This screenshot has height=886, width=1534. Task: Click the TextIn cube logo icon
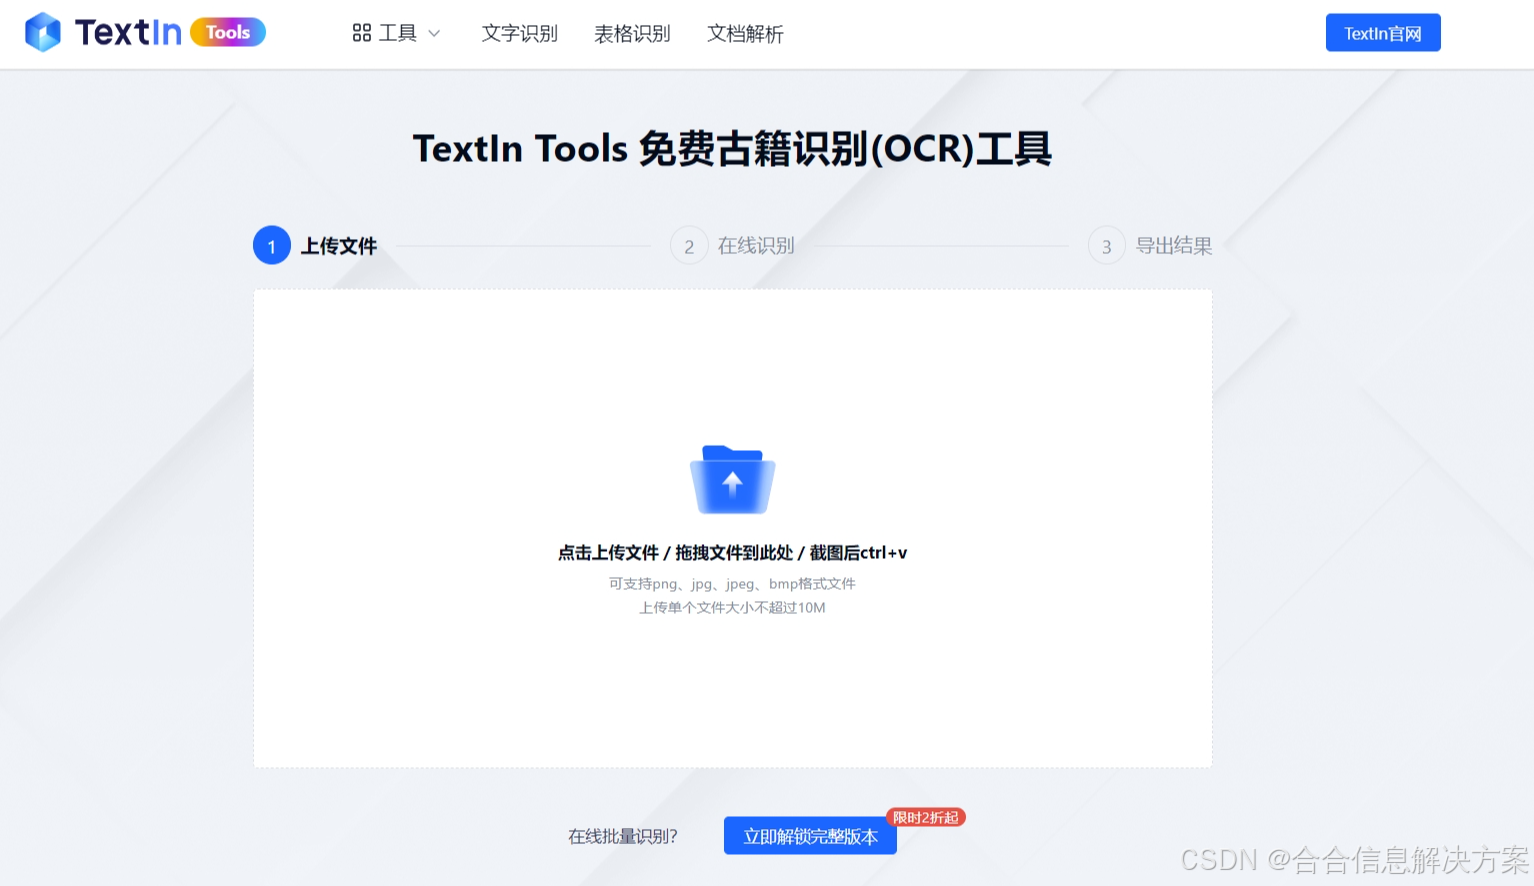pyautogui.click(x=43, y=32)
